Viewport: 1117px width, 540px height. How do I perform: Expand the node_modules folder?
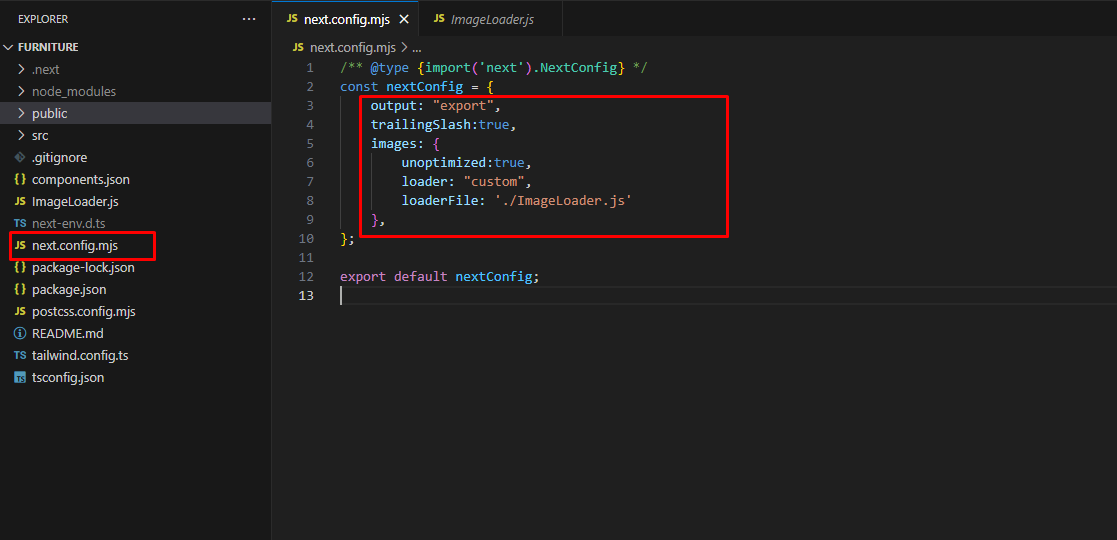click(22, 91)
